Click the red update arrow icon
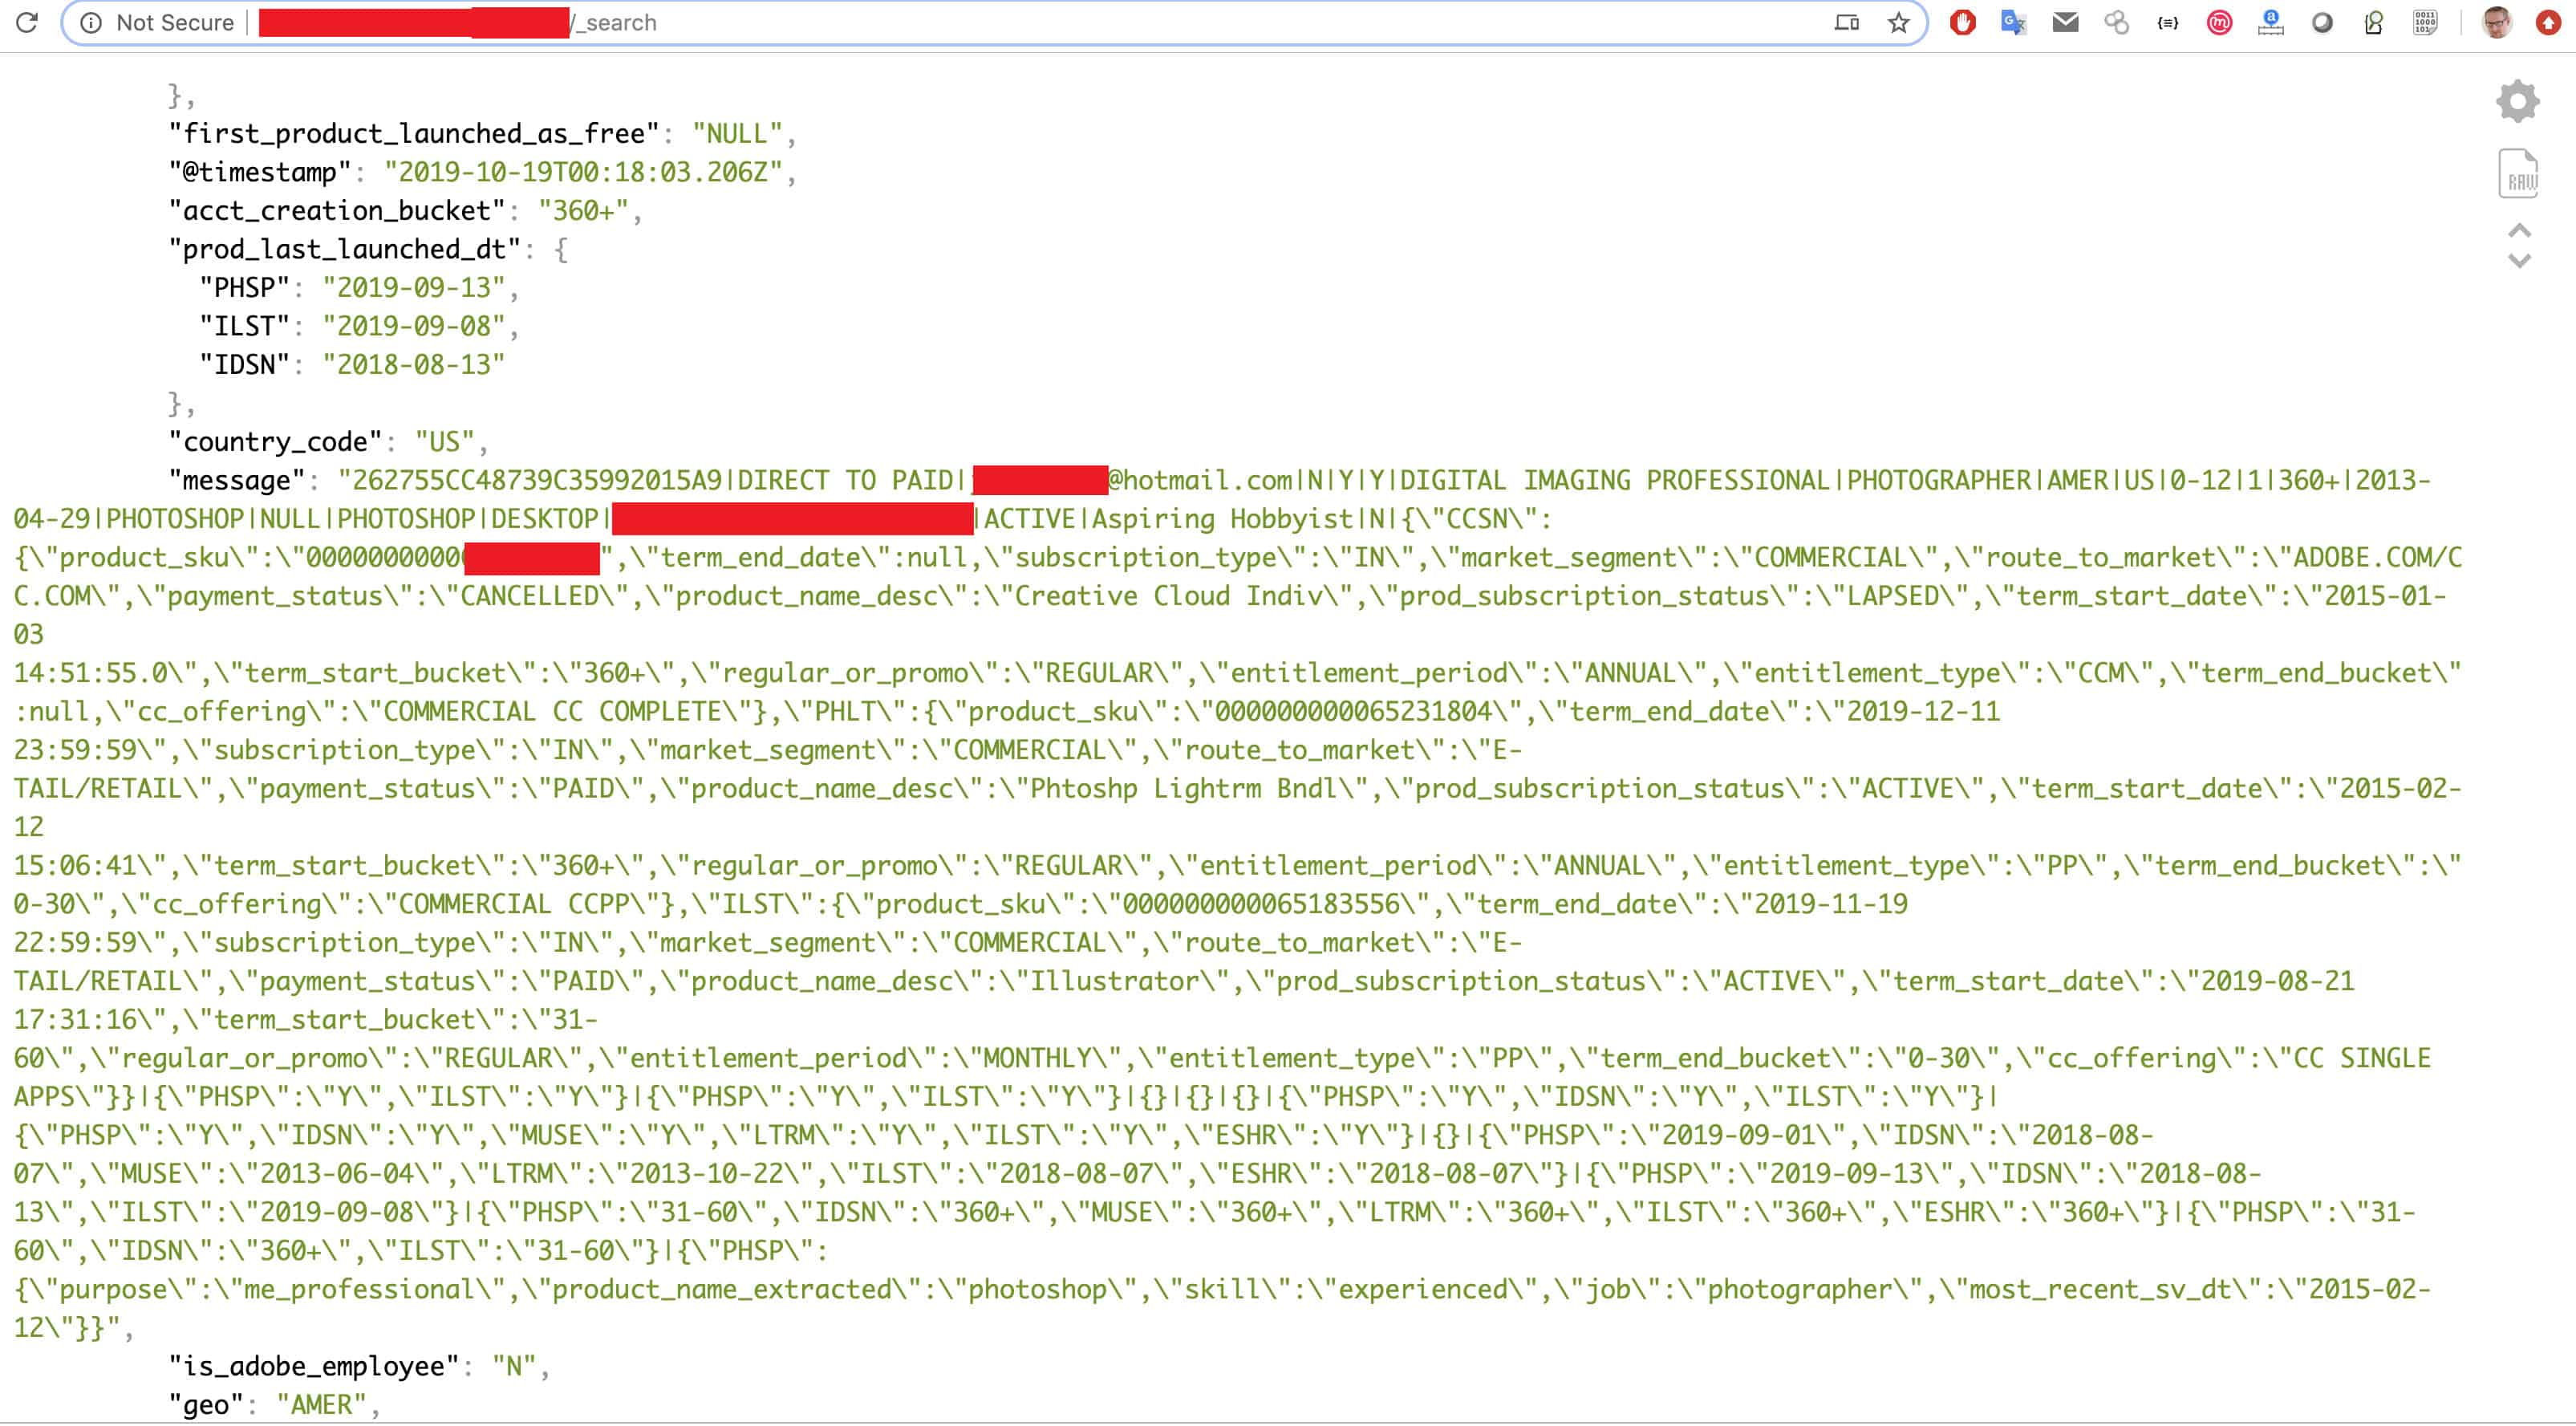Screen dimensions: 2576x1426 point(2548,22)
